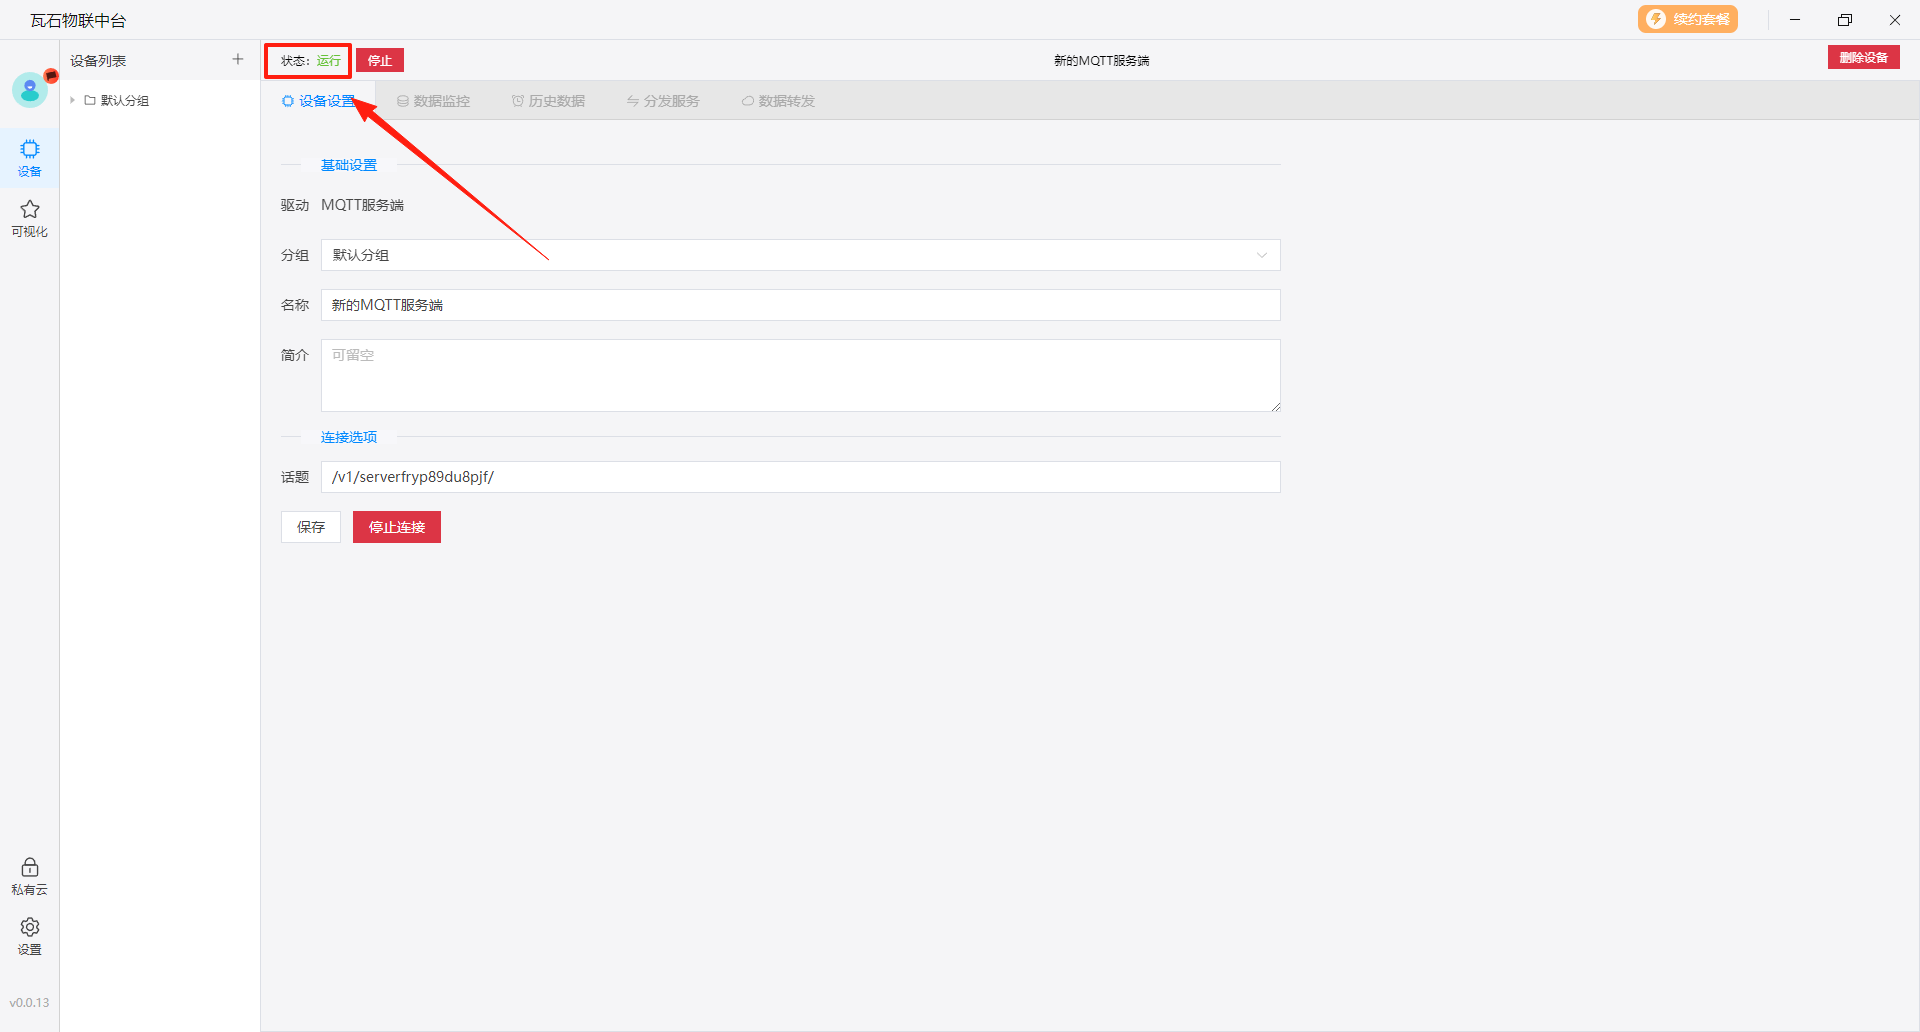Click the 续约套餐 lightning badge

[x=1687, y=20]
